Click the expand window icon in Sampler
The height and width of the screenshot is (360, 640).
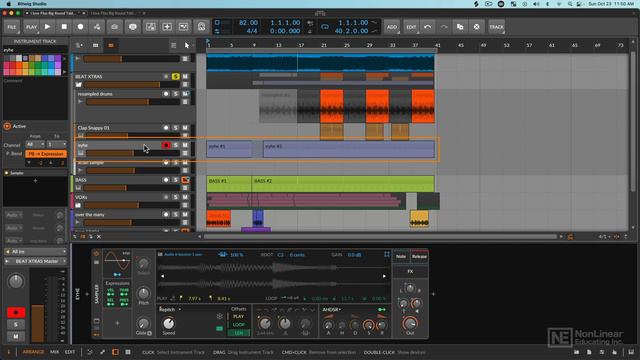pyautogui.click(x=387, y=254)
